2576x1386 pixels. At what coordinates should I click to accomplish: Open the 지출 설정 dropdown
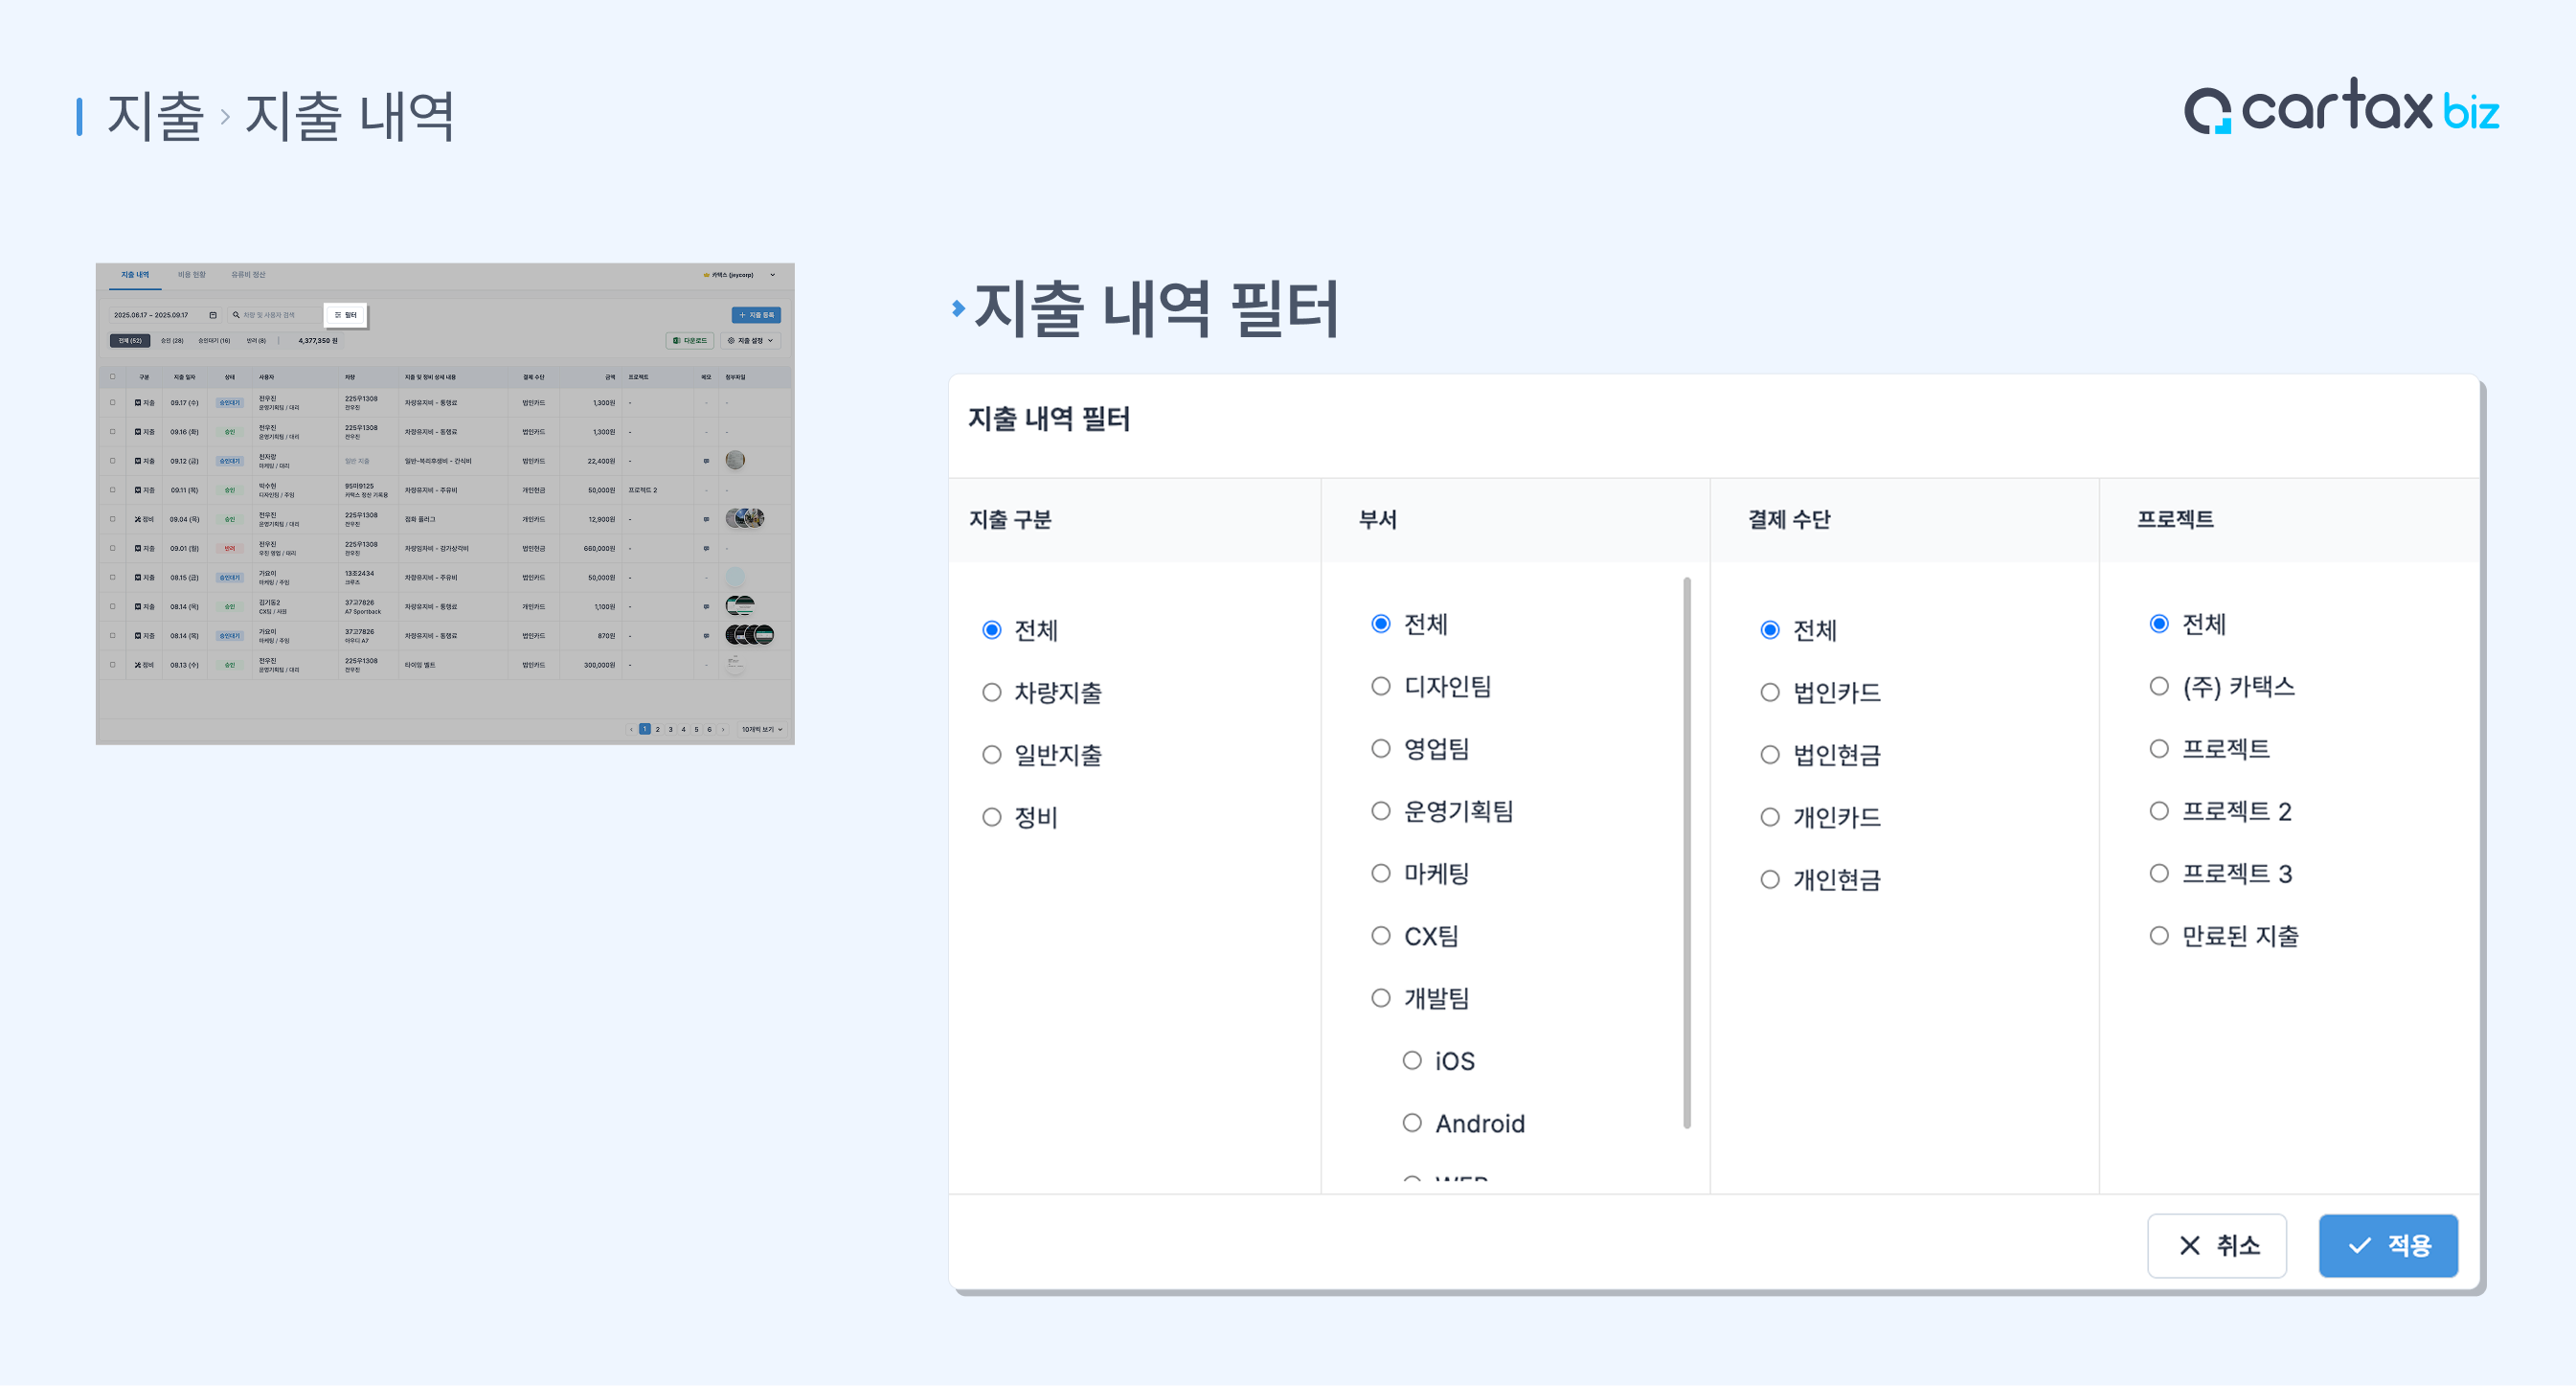(751, 341)
